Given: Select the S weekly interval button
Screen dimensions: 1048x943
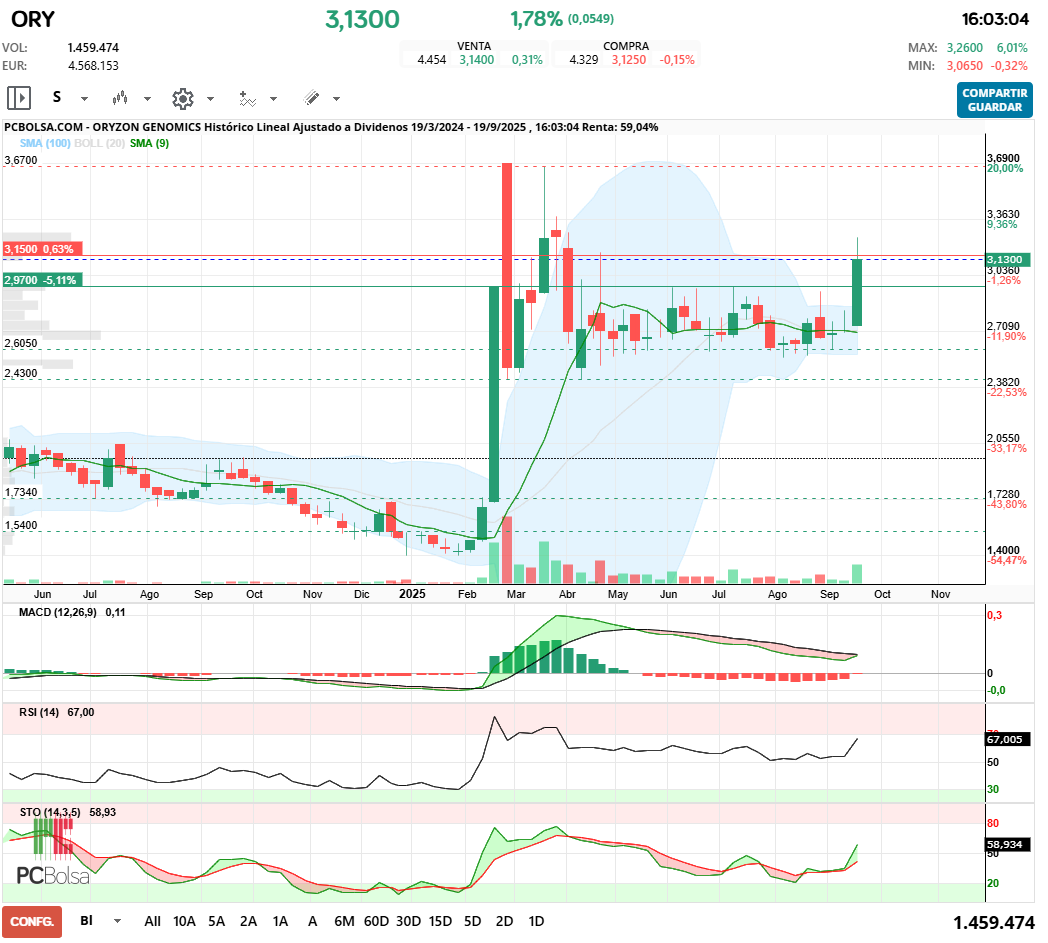Looking at the screenshot, I should [57, 98].
